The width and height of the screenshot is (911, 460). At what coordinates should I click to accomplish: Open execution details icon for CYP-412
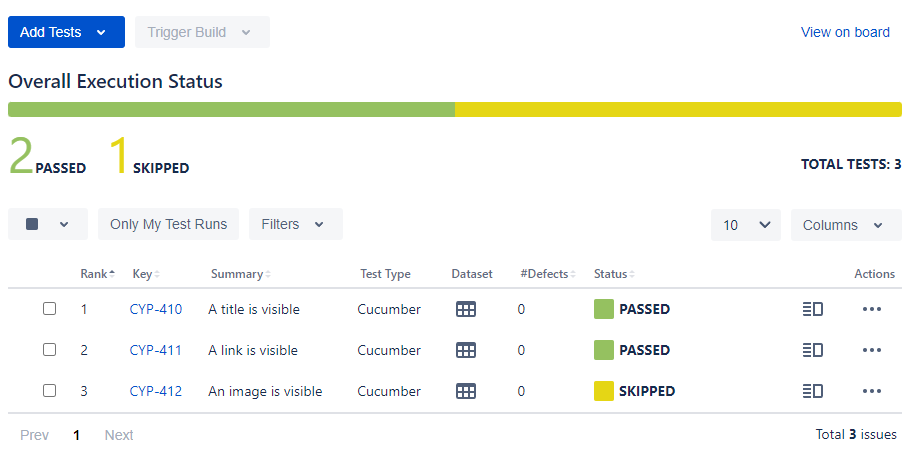[812, 391]
